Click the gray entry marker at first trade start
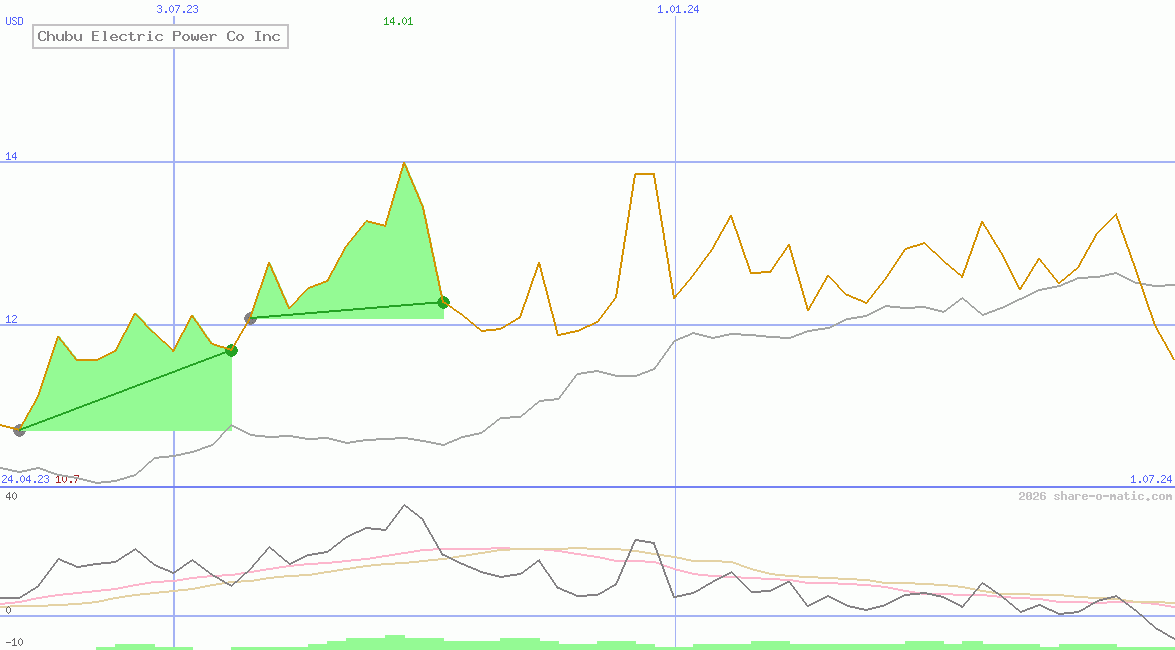This screenshot has height=650, width=1175. tap(19, 430)
